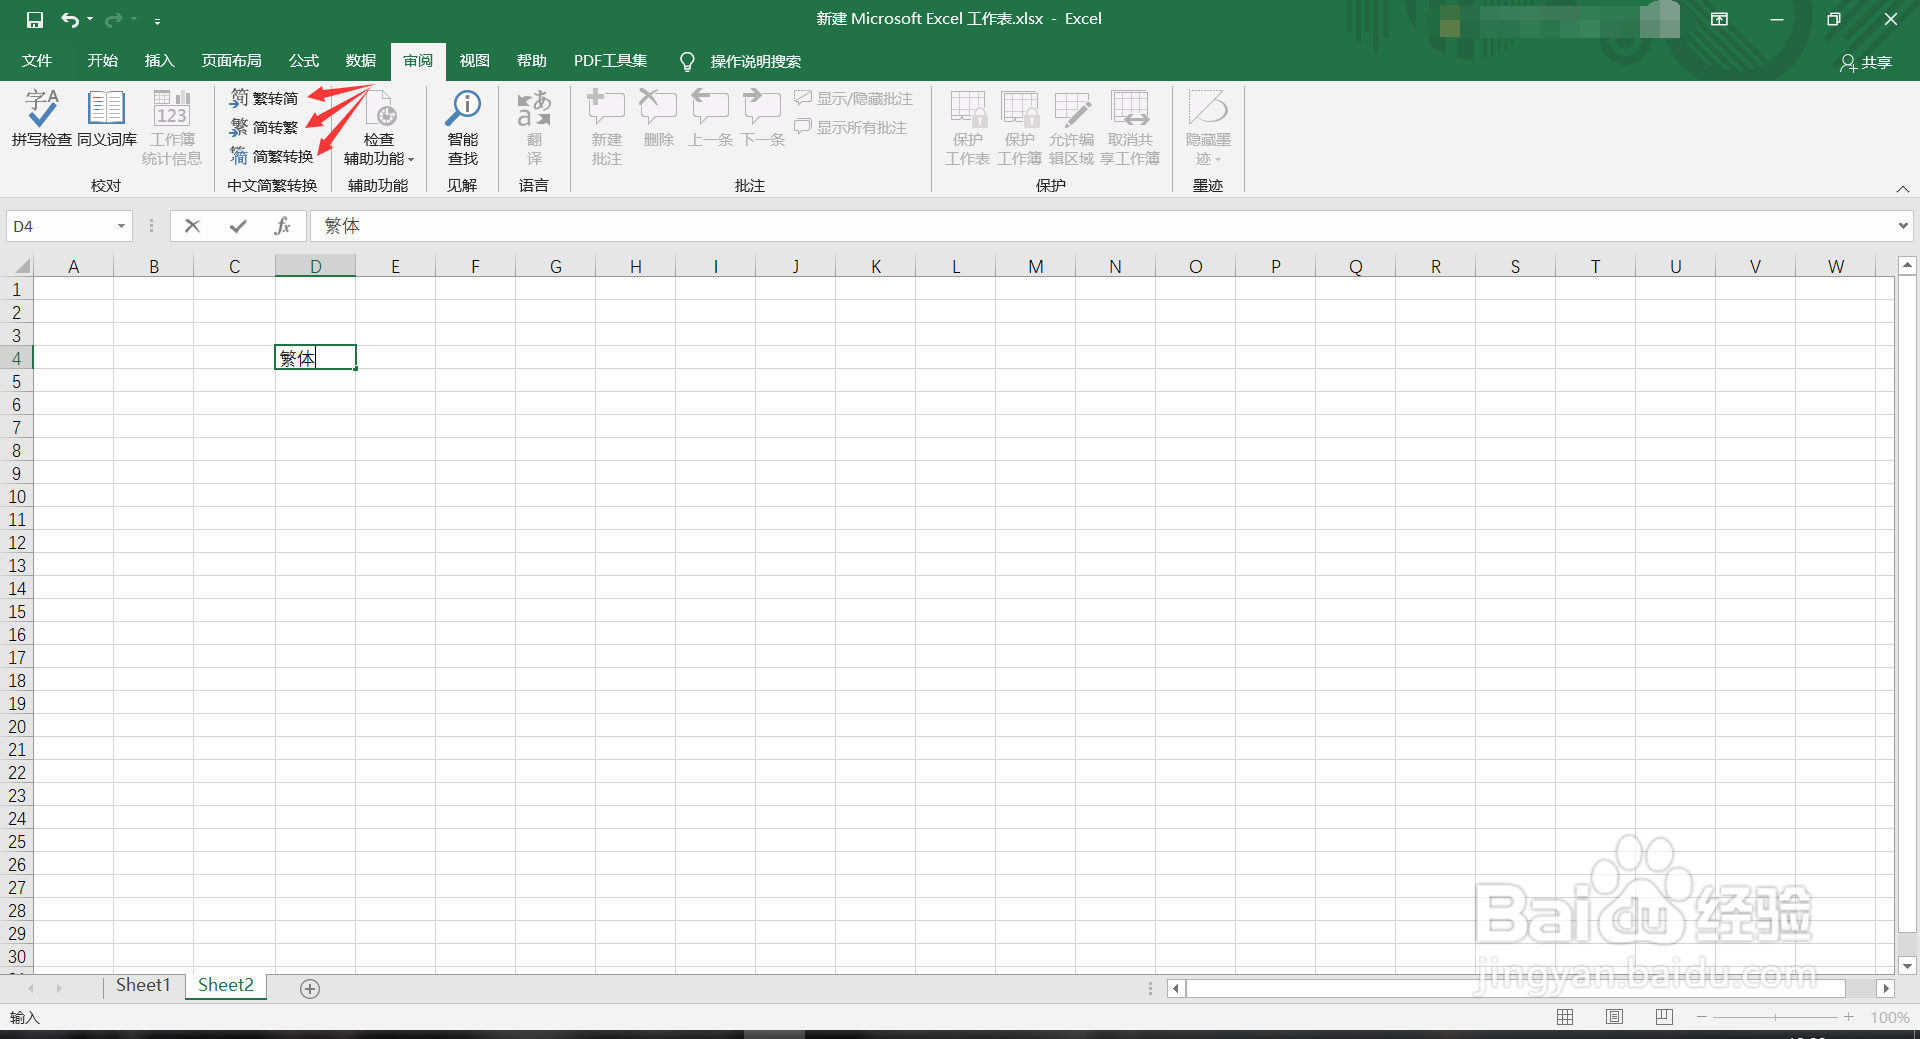Click 显示/隐藏批注 toggle

pyautogui.click(x=854, y=98)
